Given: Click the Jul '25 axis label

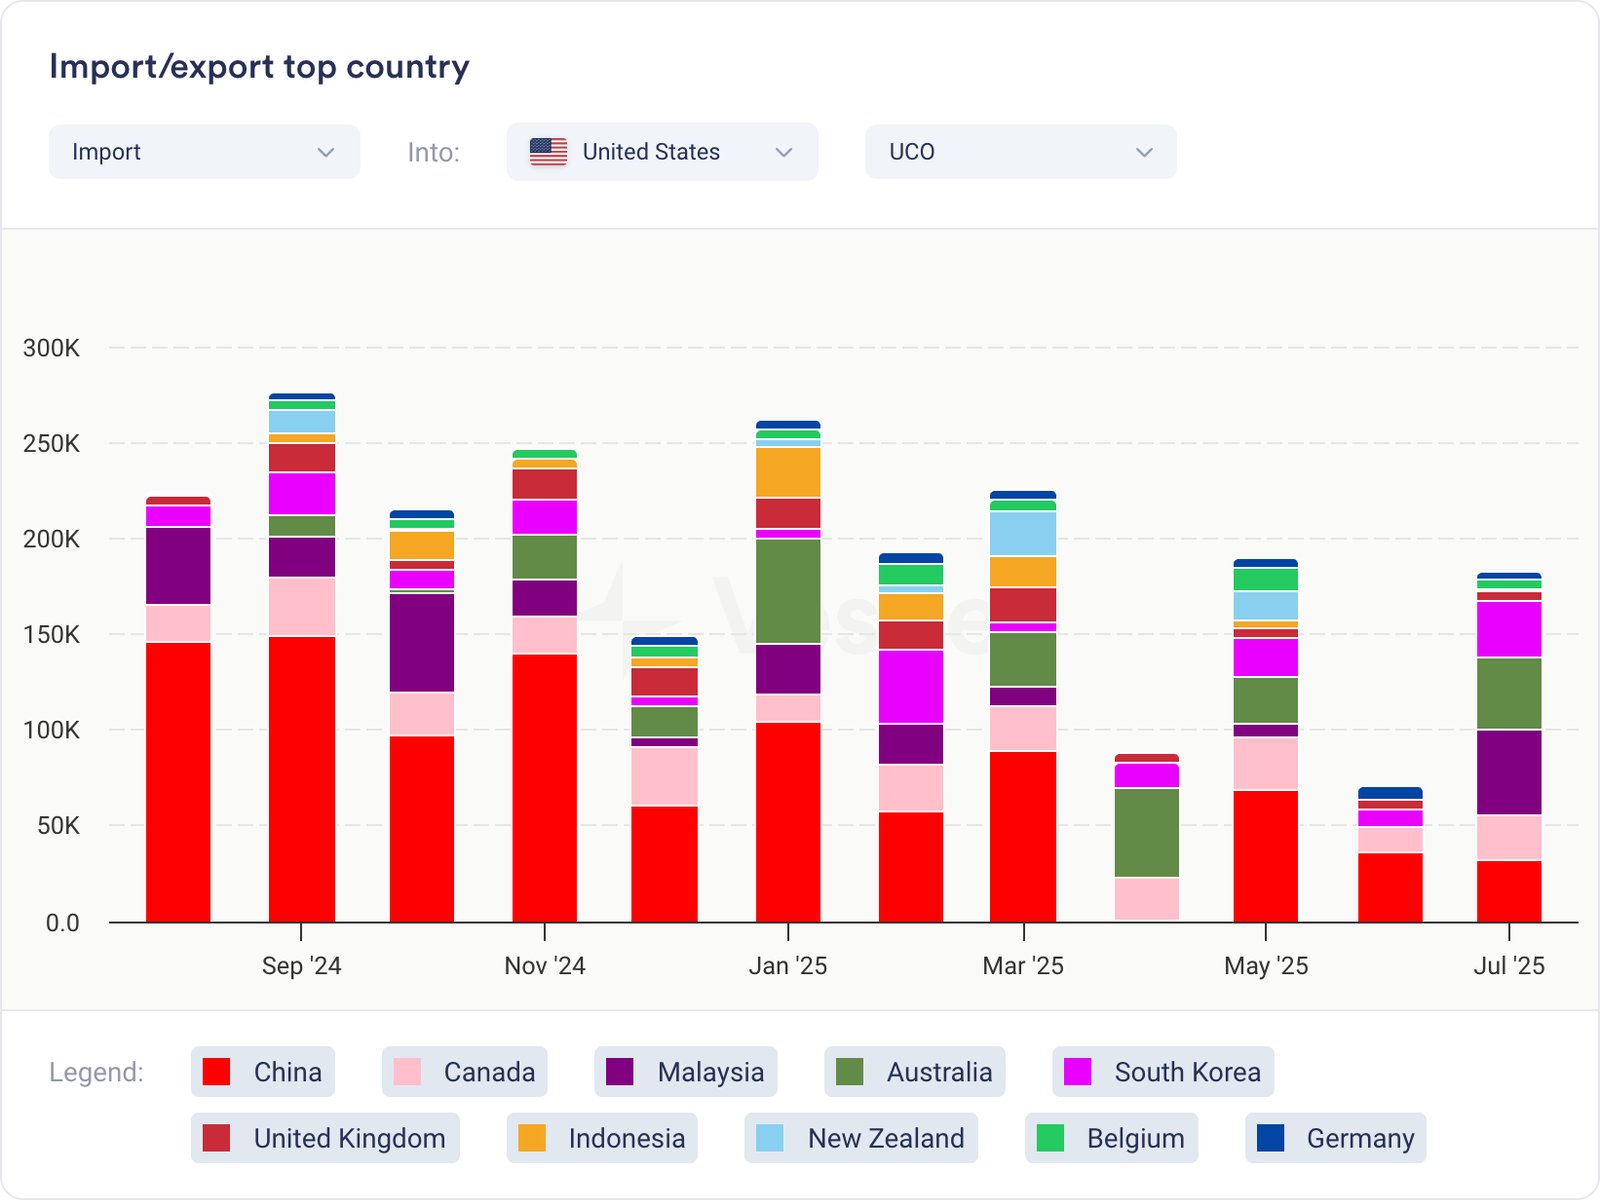Looking at the screenshot, I should coord(1508,966).
